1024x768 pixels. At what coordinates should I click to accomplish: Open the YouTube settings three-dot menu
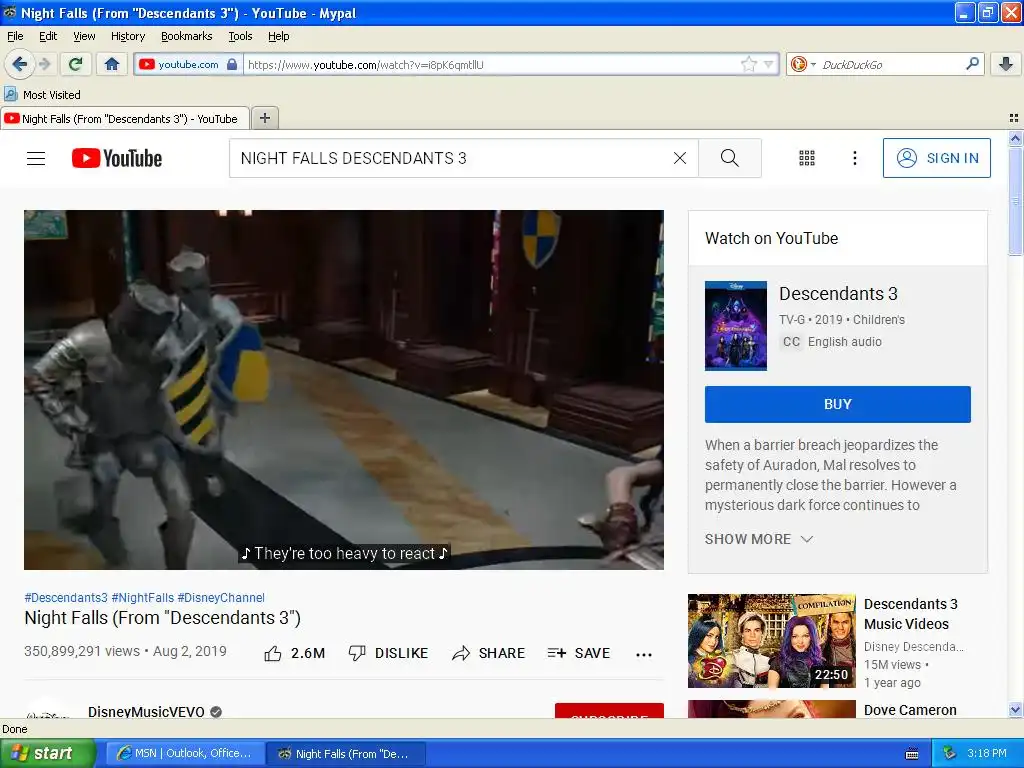(x=855, y=158)
